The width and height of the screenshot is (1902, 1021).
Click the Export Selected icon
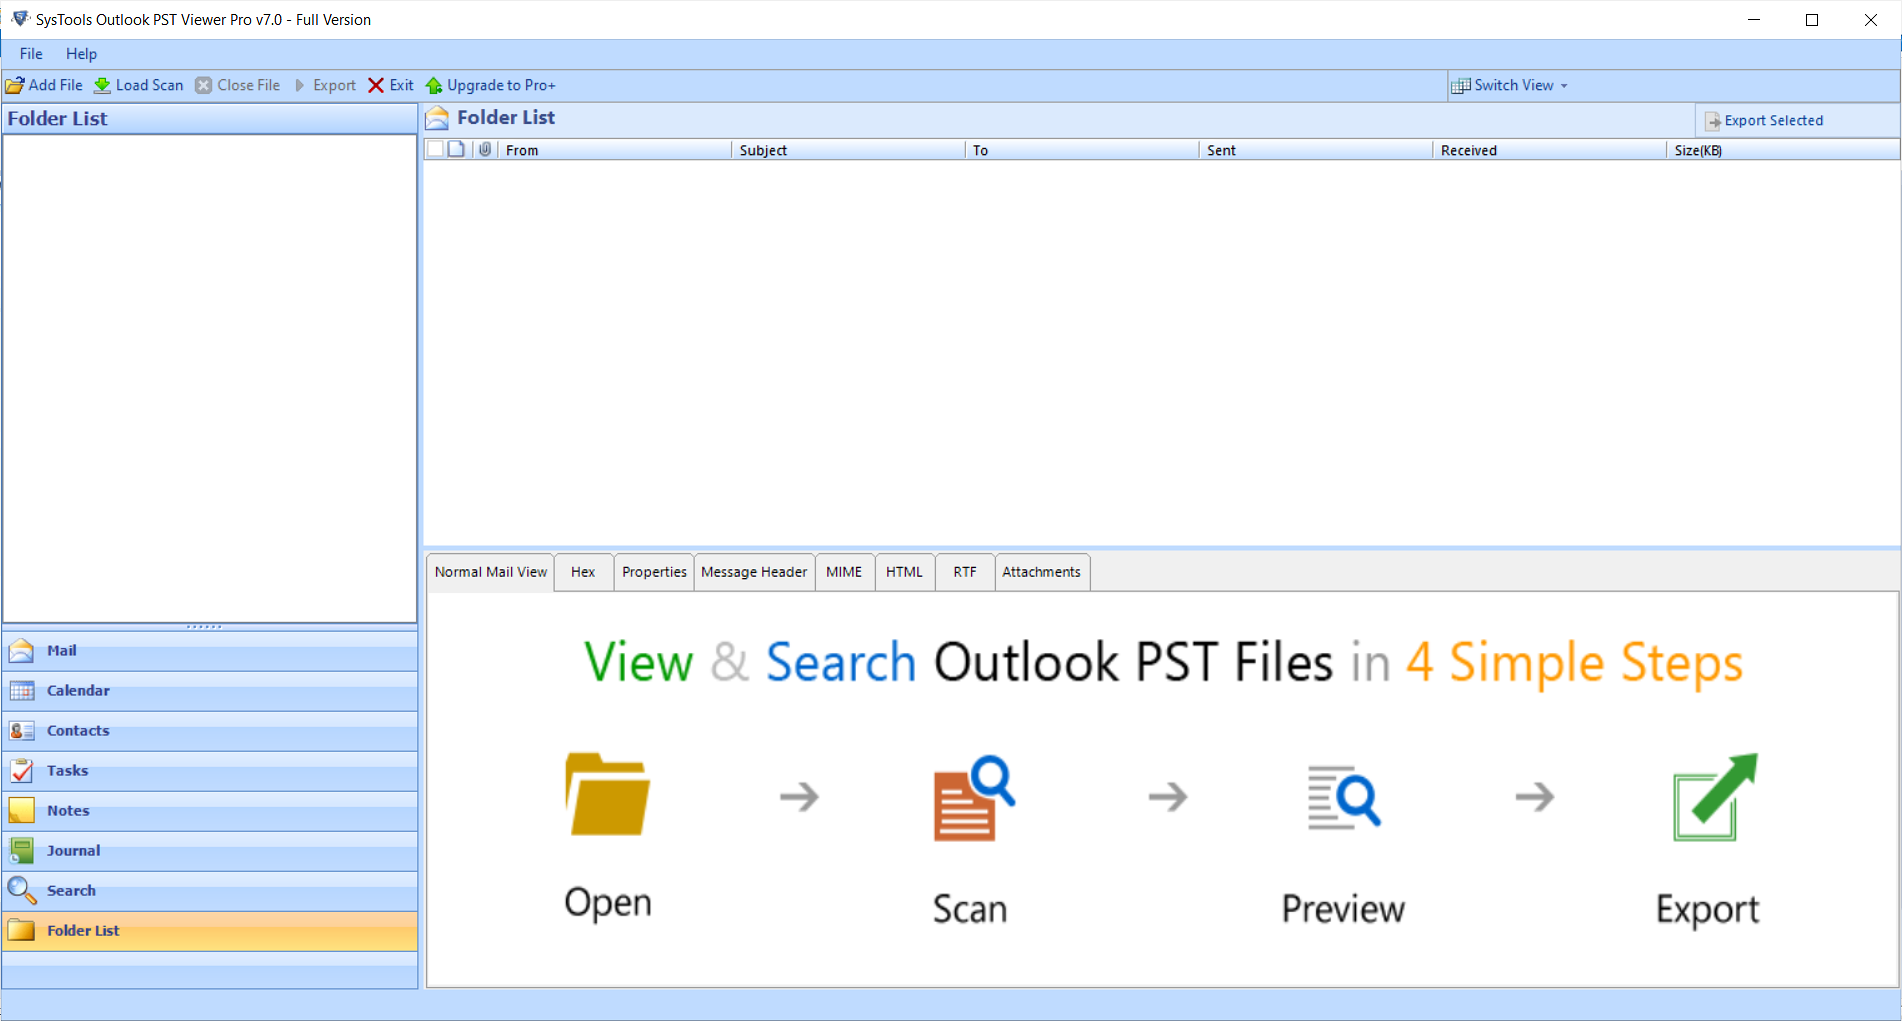tap(1713, 121)
